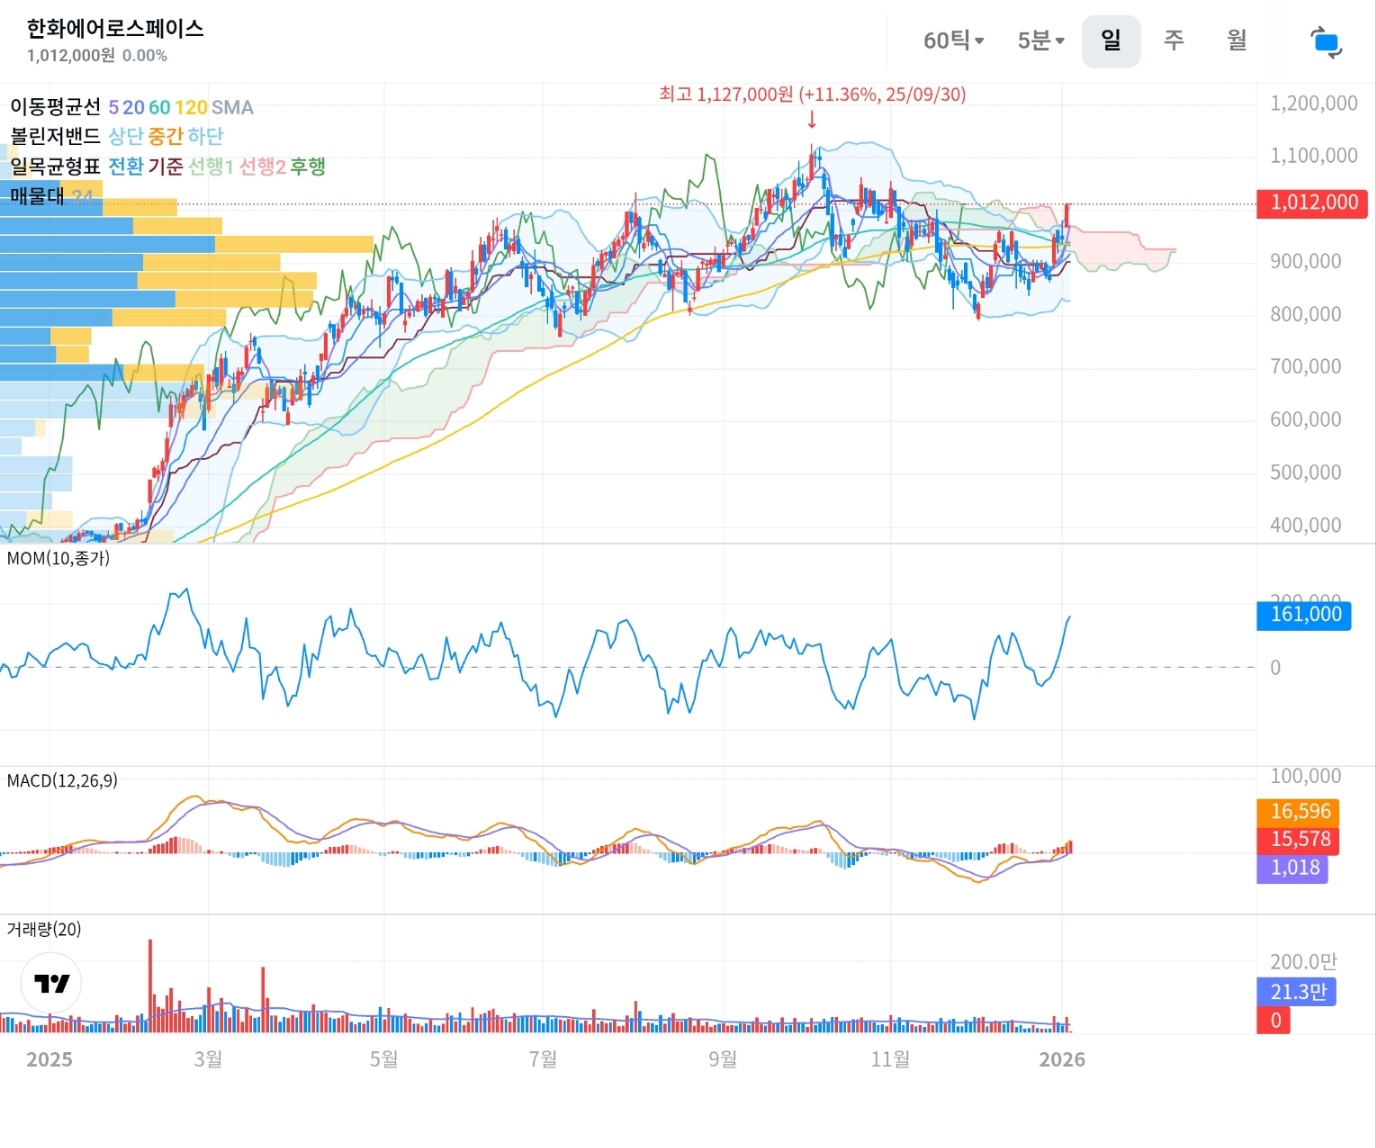Screen dimensions: 1376x1148
Task: Open the 60틱 tick interval dropdown
Action: coord(953,41)
